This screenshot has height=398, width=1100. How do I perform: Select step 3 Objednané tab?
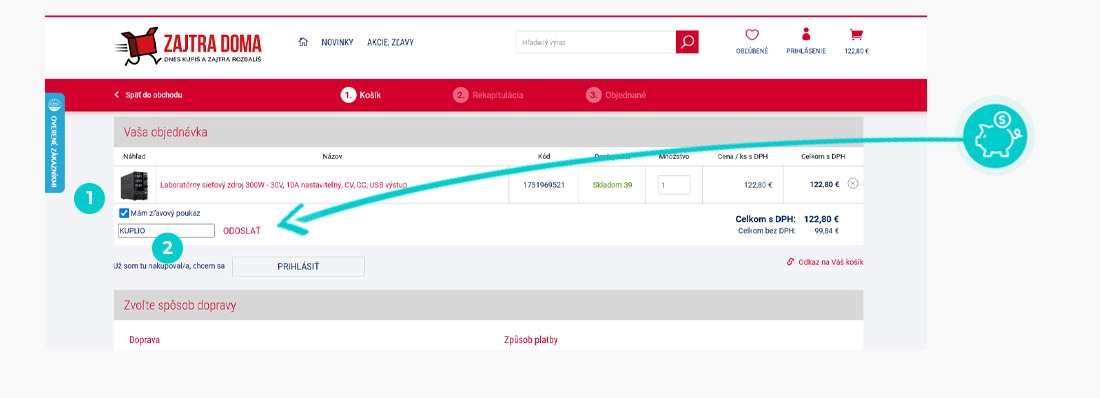coord(616,95)
